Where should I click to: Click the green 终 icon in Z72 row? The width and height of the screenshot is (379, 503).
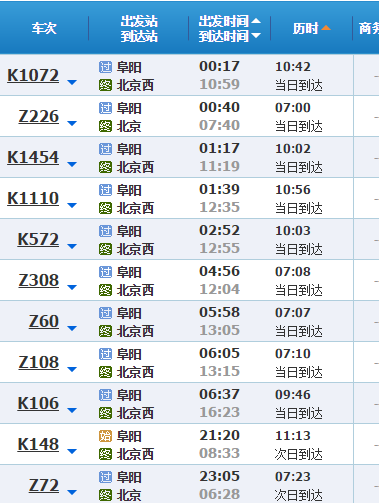point(105,495)
